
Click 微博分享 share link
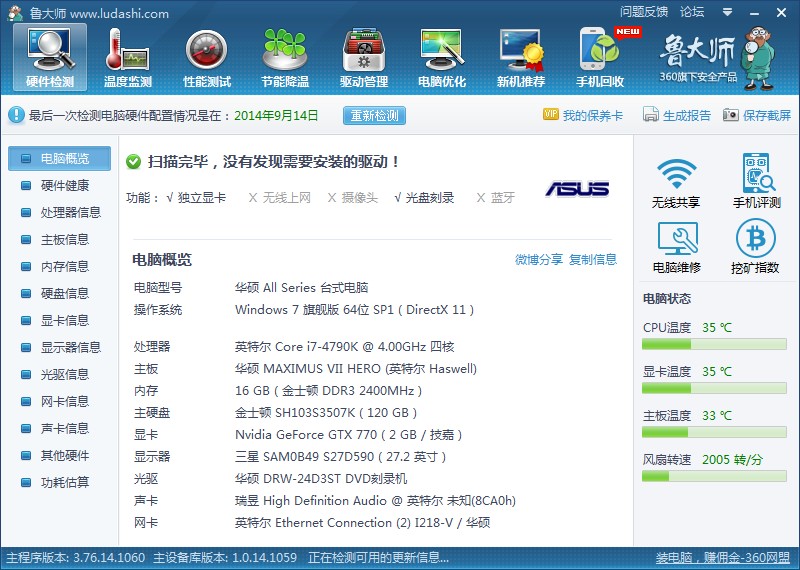539,260
